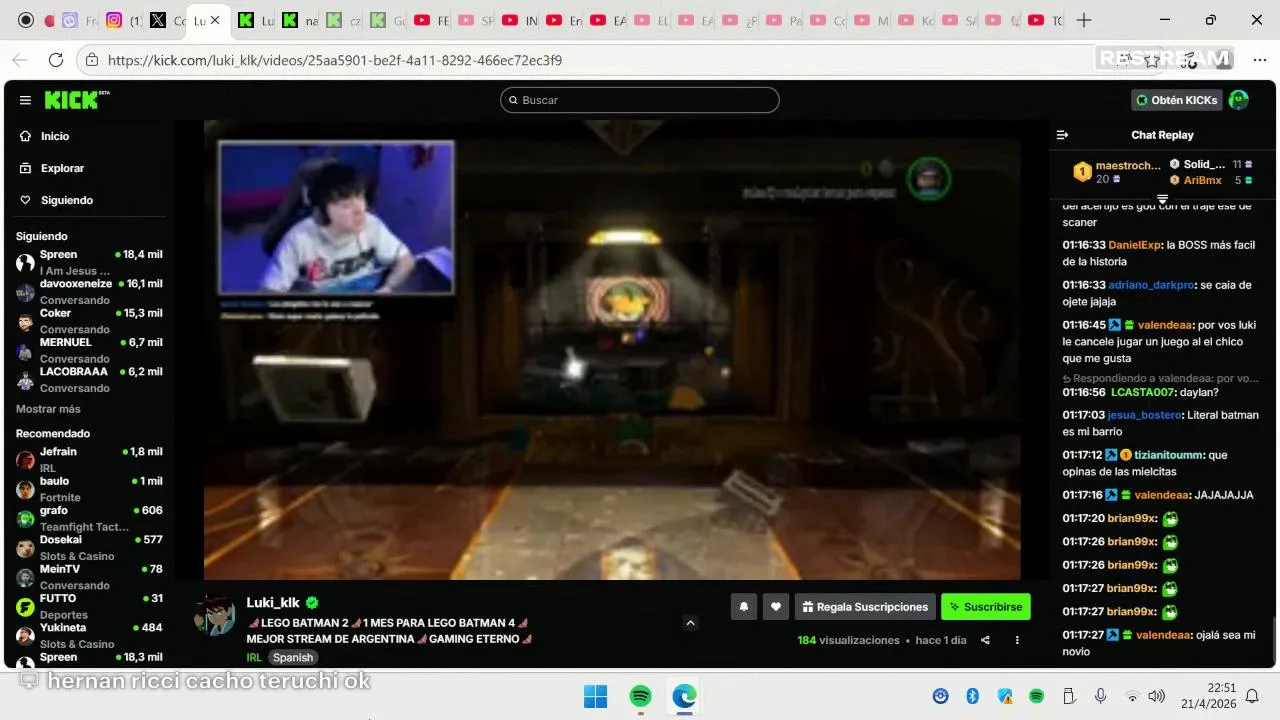Reload the browser page

click(56, 60)
